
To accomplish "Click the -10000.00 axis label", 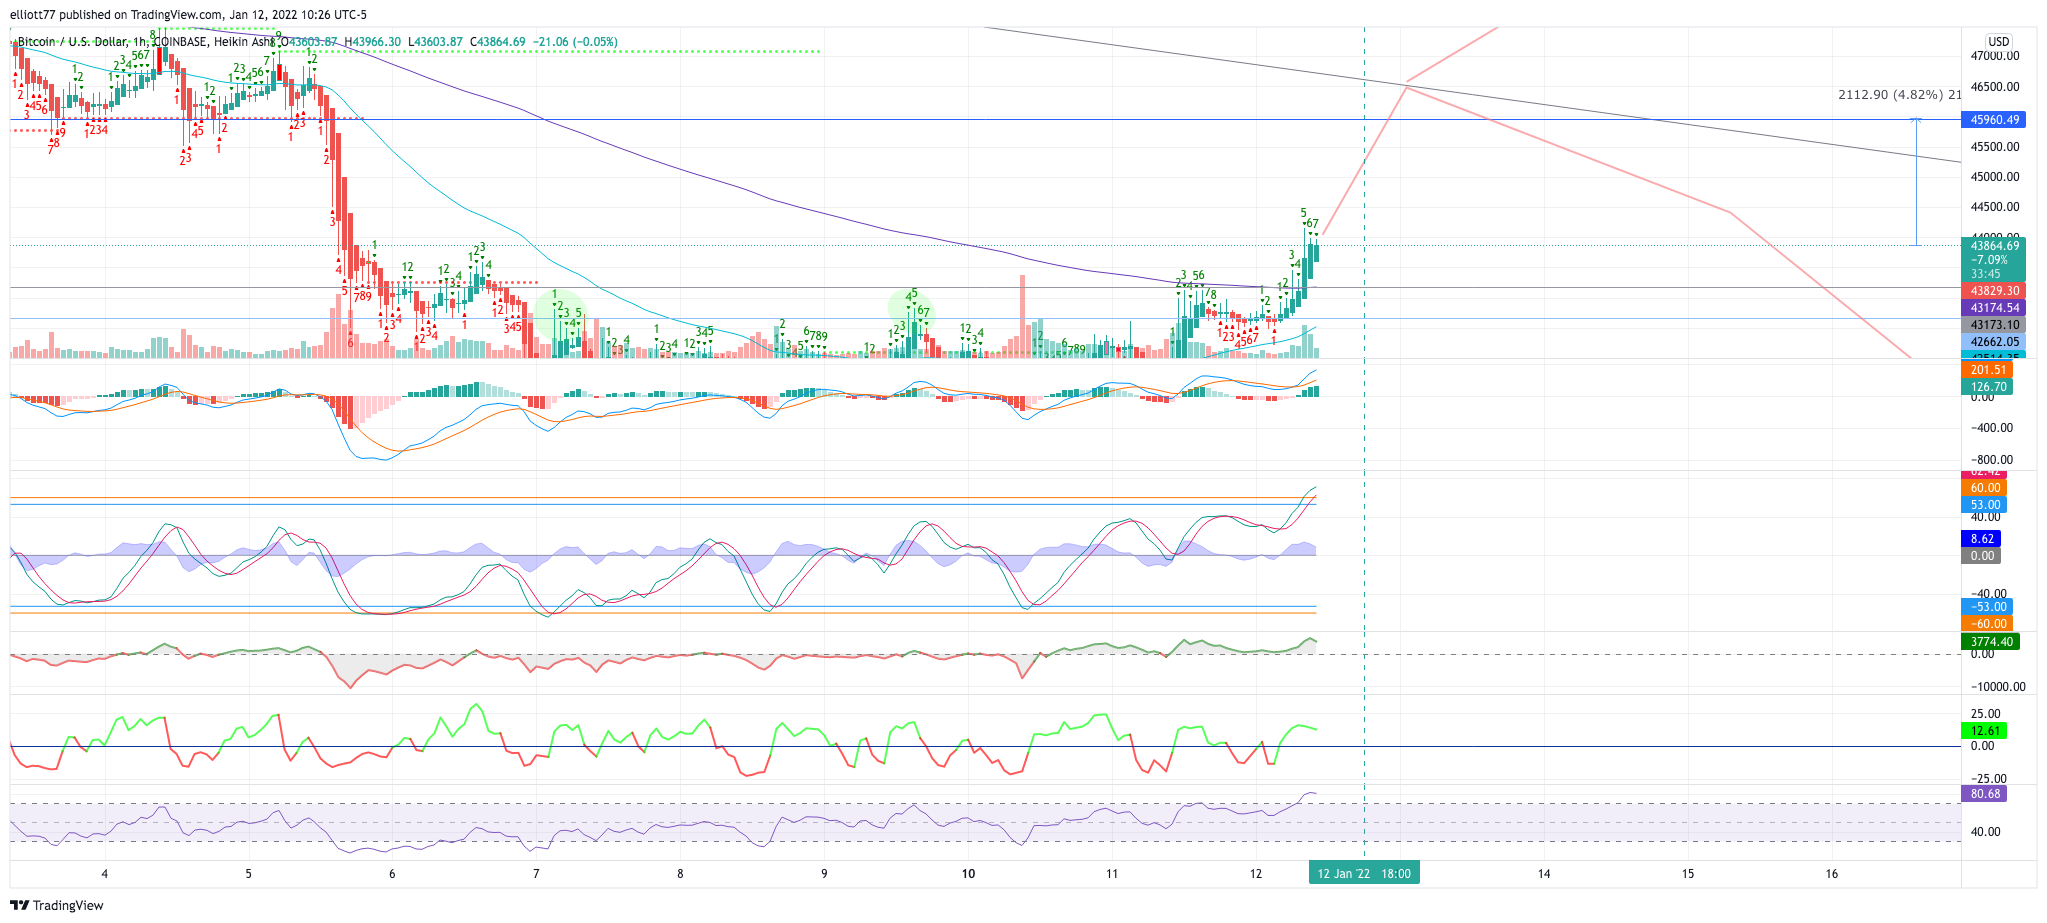I will (1997, 687).
